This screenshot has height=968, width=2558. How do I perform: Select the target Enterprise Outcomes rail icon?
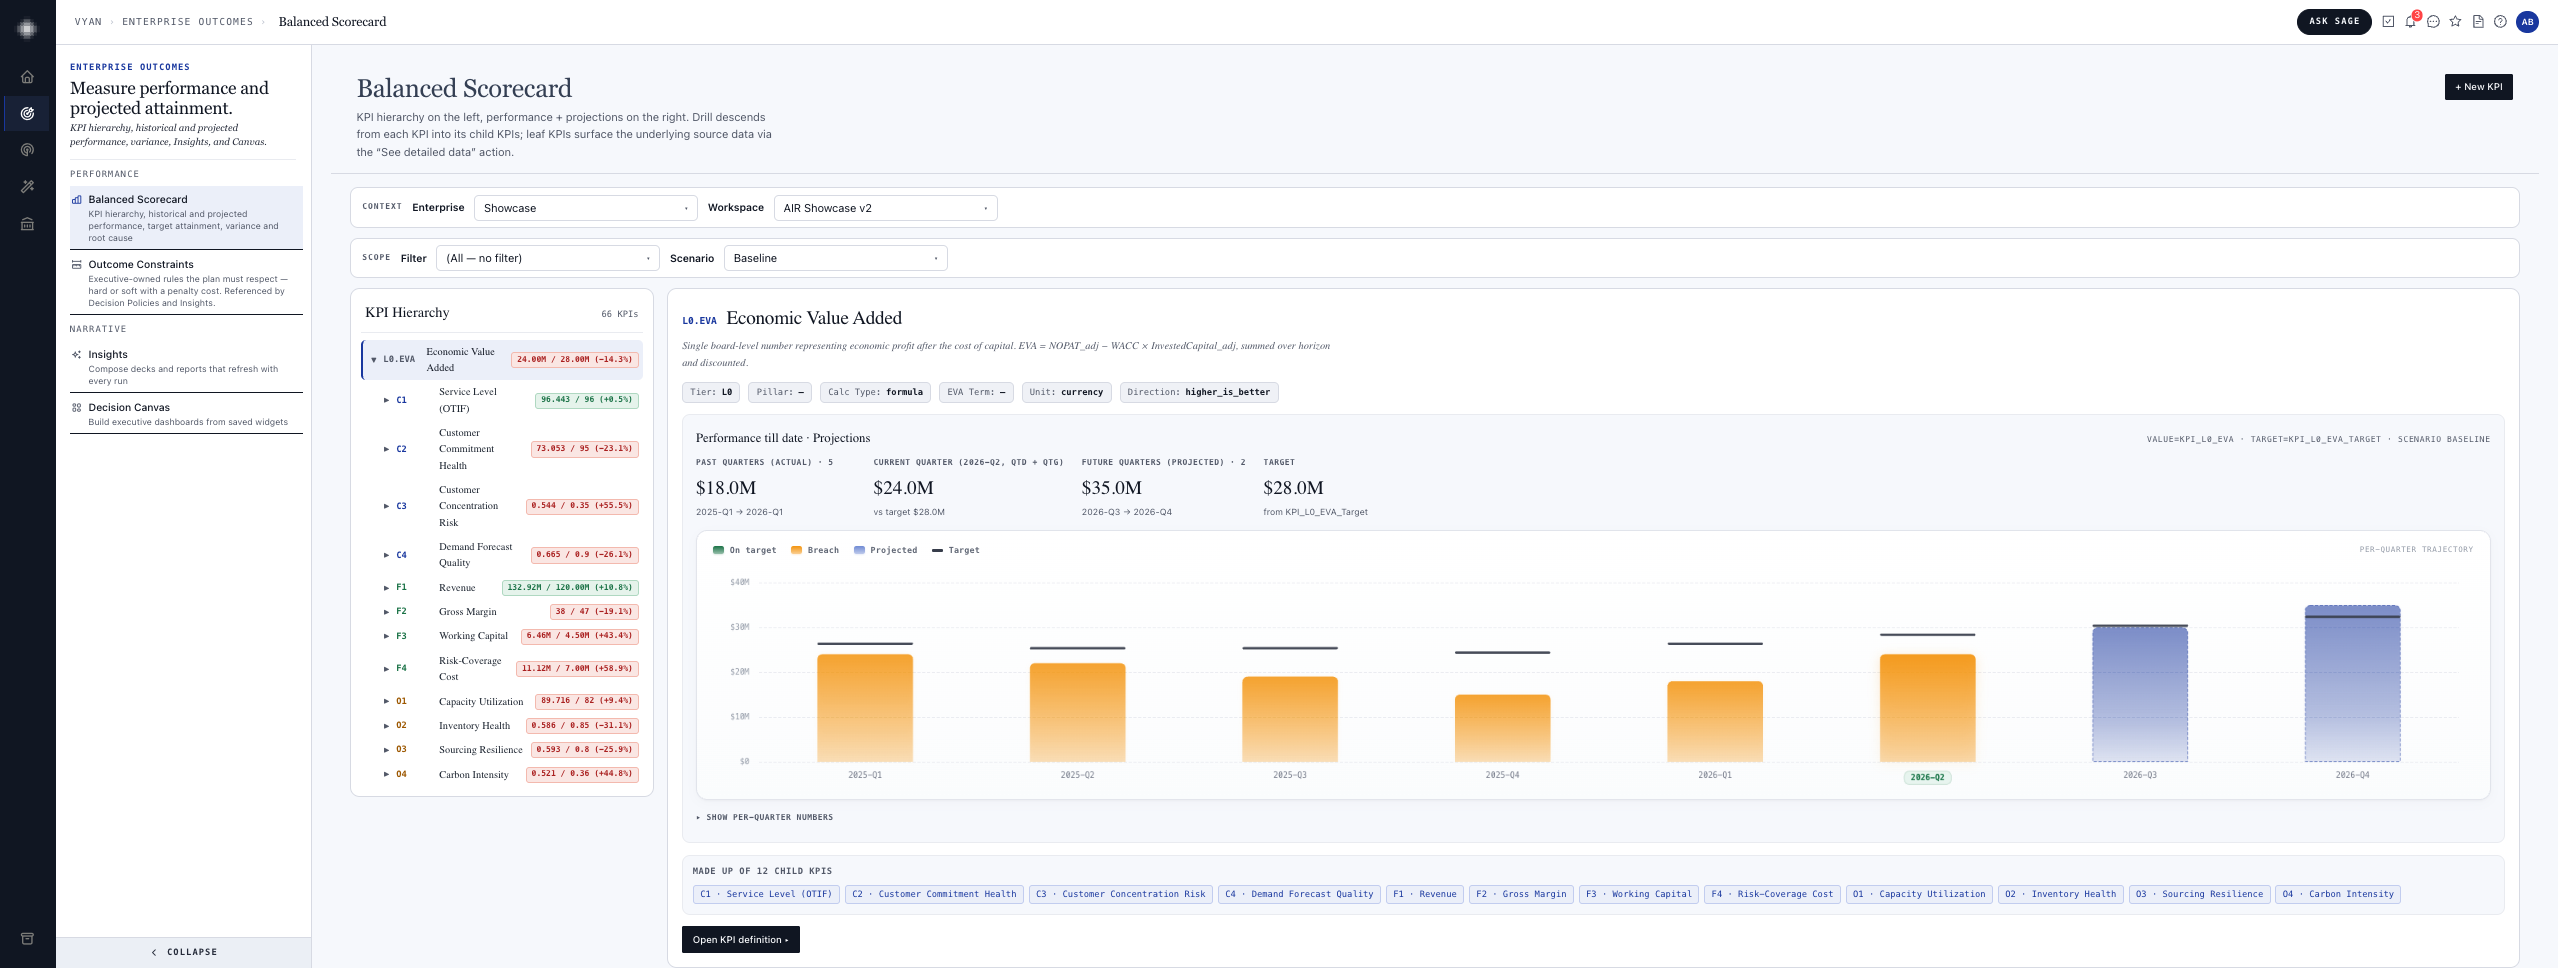coord(27,113)
